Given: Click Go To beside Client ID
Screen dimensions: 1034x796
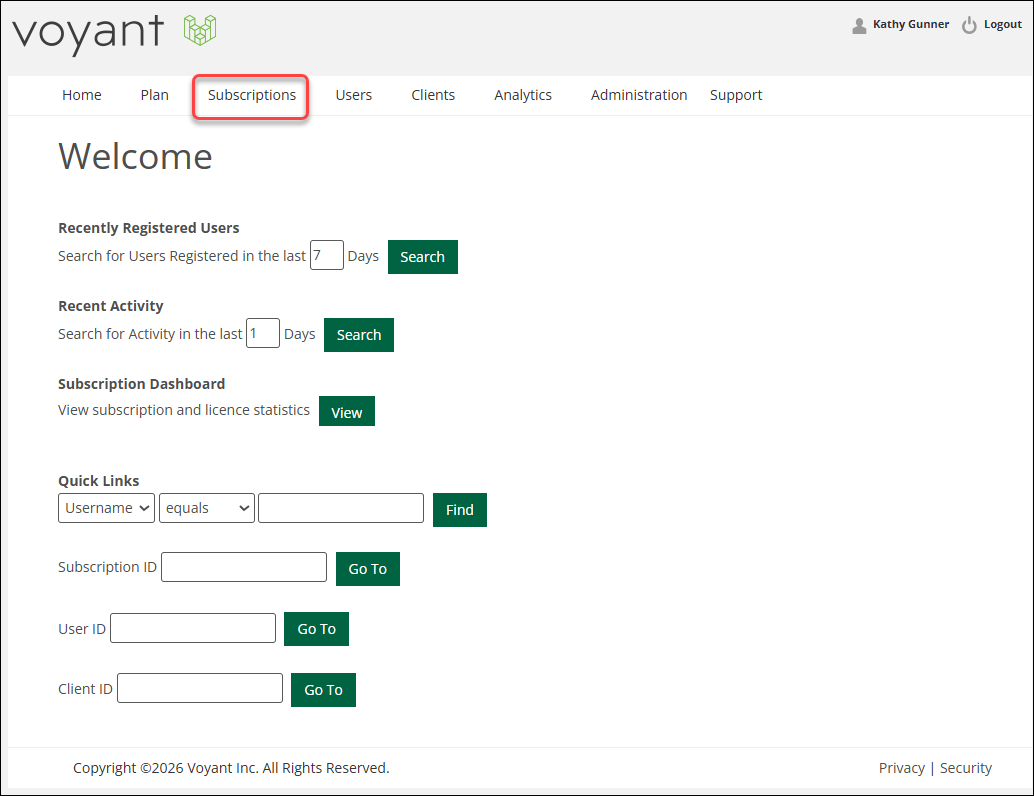Looking at the screenshot, I should [x=323, y=690].
